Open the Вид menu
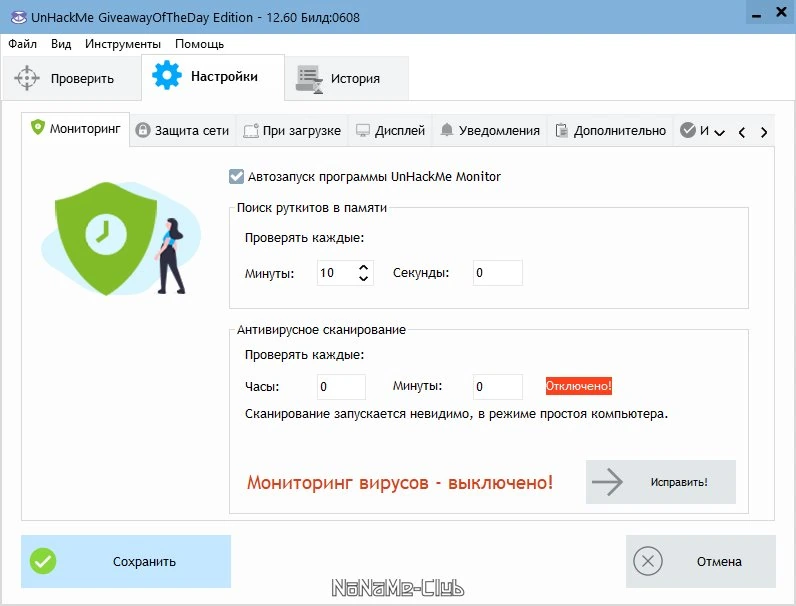 click(x=61, y=44)
